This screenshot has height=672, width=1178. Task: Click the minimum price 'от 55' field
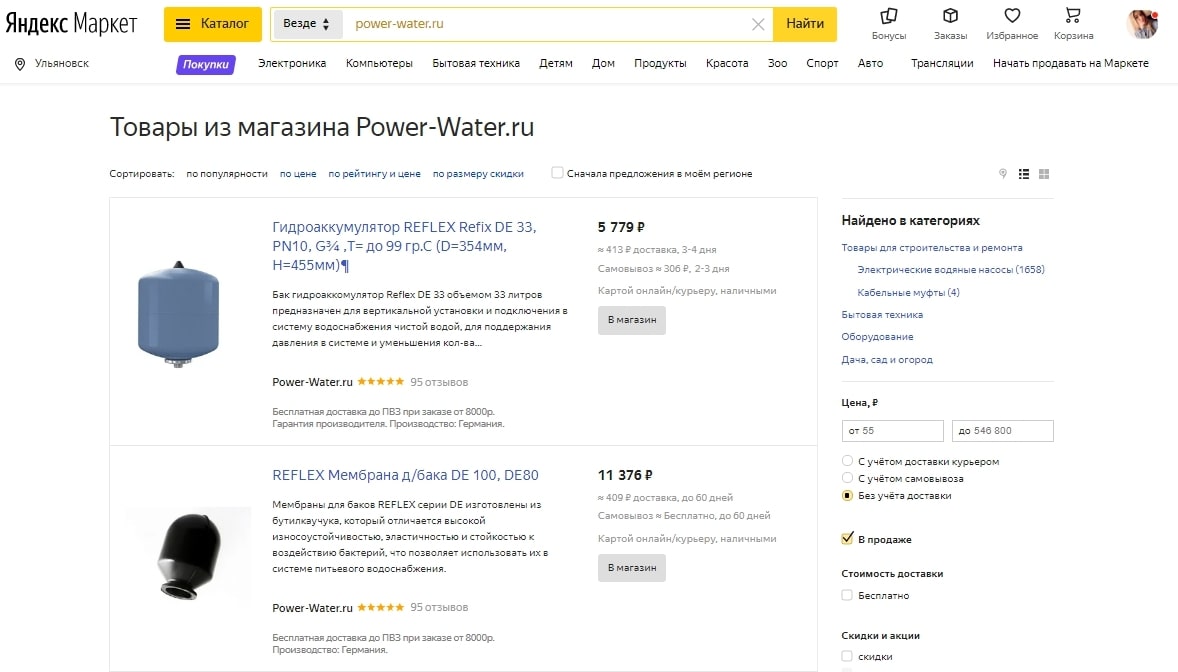click(893, 431)
